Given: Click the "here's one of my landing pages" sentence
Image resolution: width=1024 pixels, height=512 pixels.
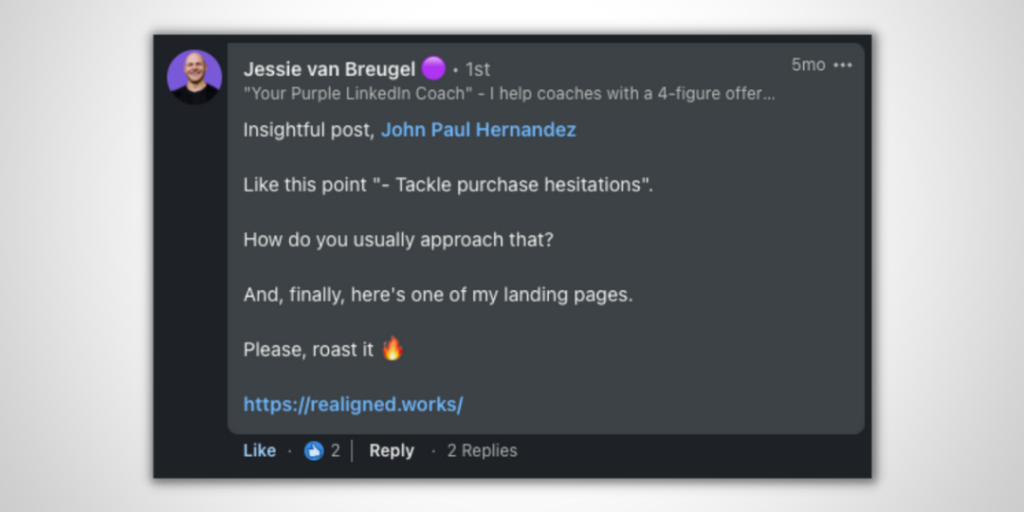Looking at the screenshot, I should 438,295.
